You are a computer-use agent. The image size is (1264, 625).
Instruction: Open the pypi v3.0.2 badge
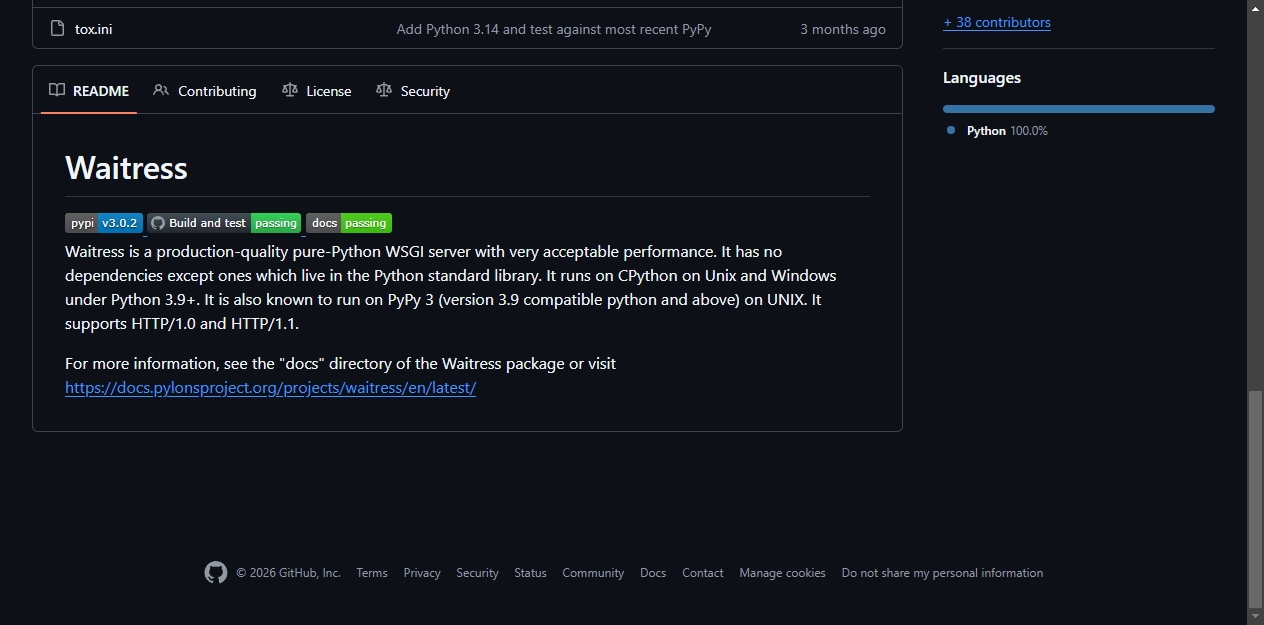pos(104,223)
